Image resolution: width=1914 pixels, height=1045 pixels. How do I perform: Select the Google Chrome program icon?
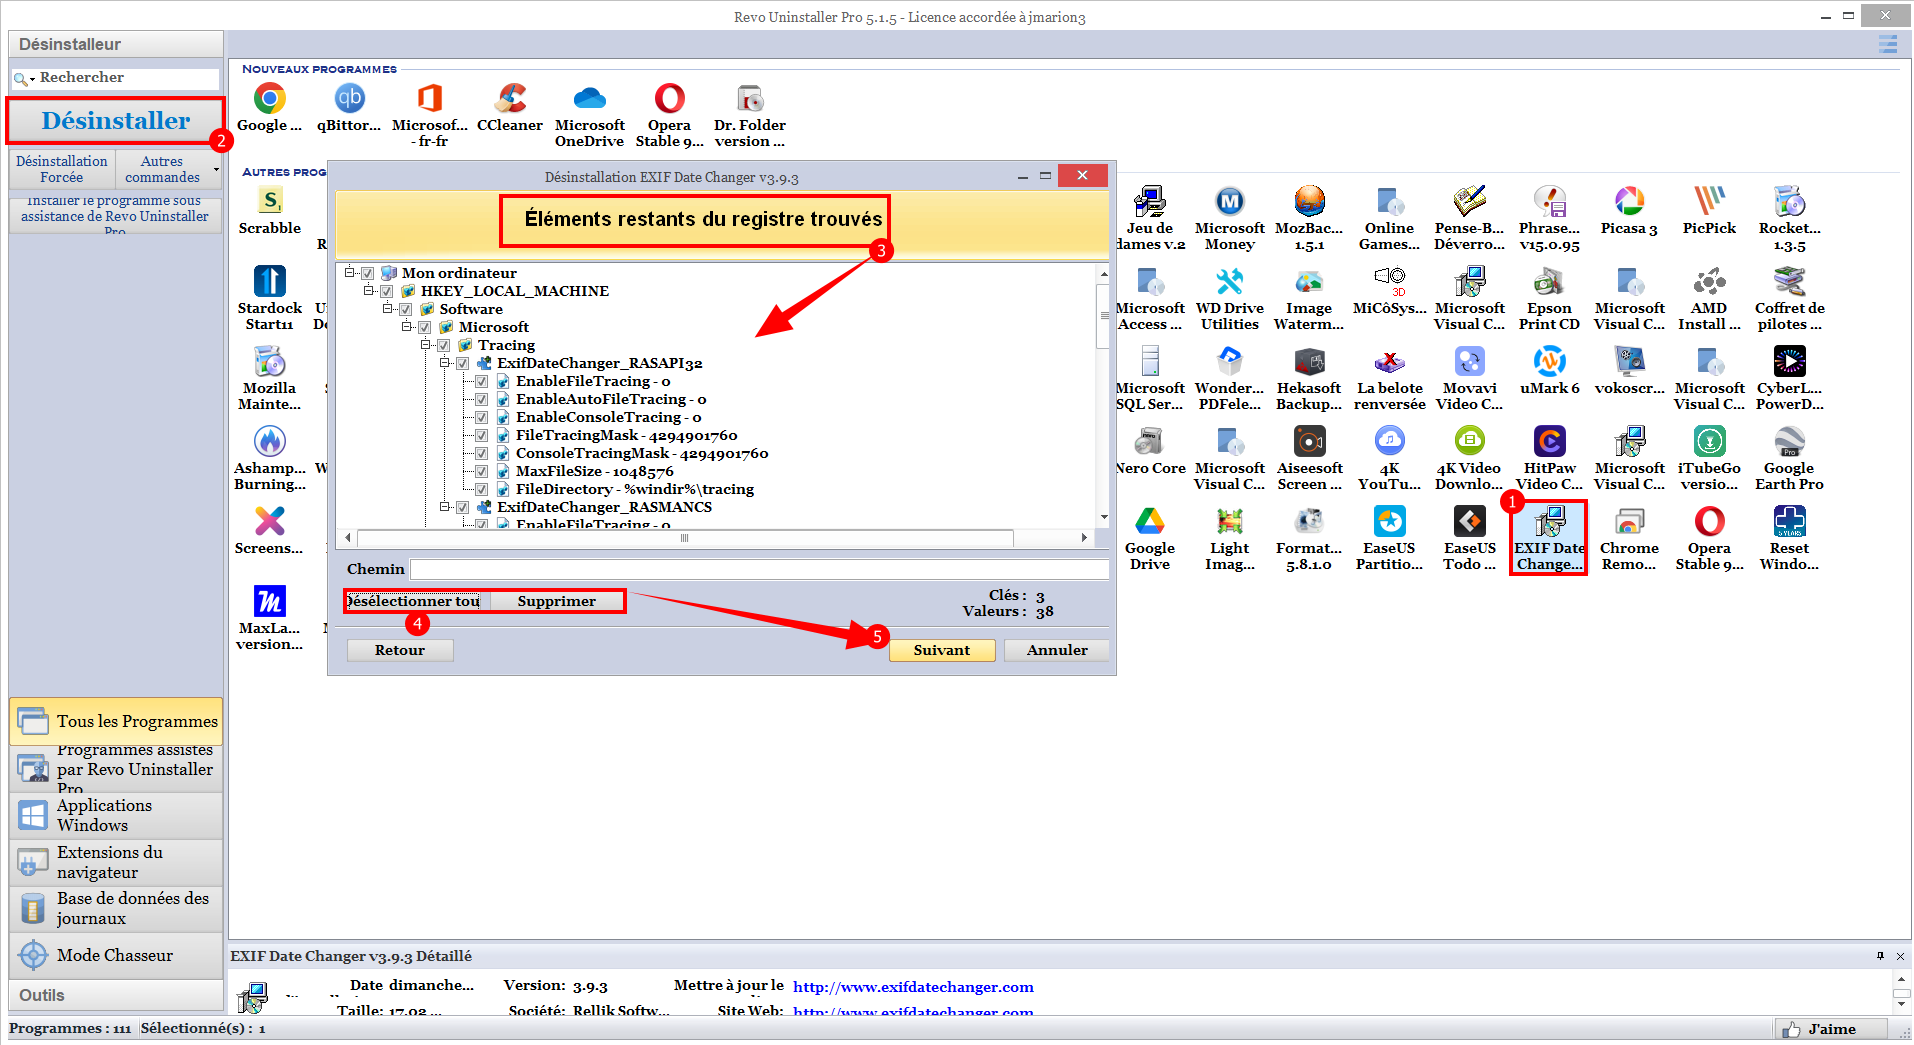(x=269, y=99)
